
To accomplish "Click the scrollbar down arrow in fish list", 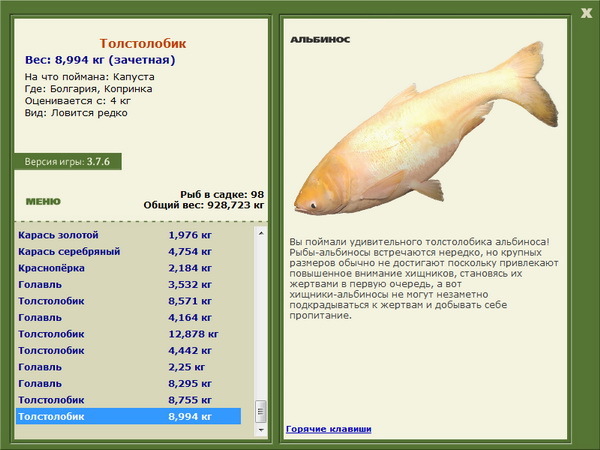I will point(261,429).
